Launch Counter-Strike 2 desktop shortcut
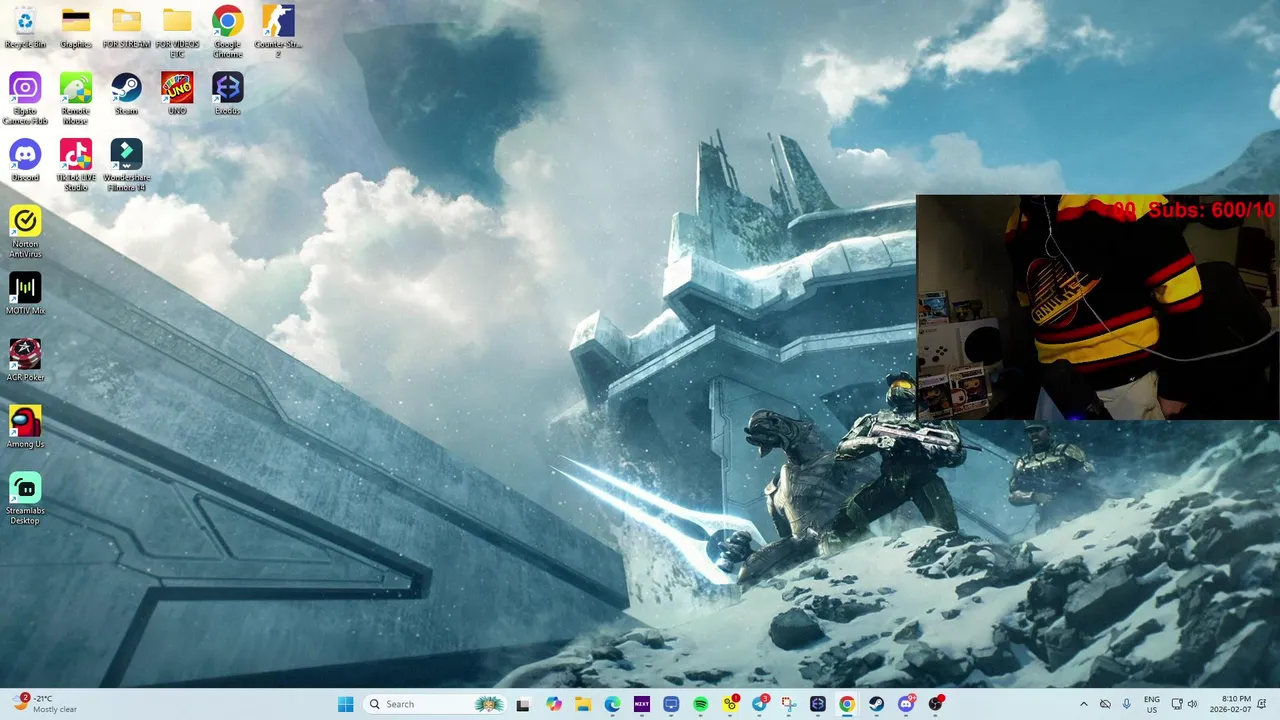Screen dimensions: 1280x720 (278, 32)
